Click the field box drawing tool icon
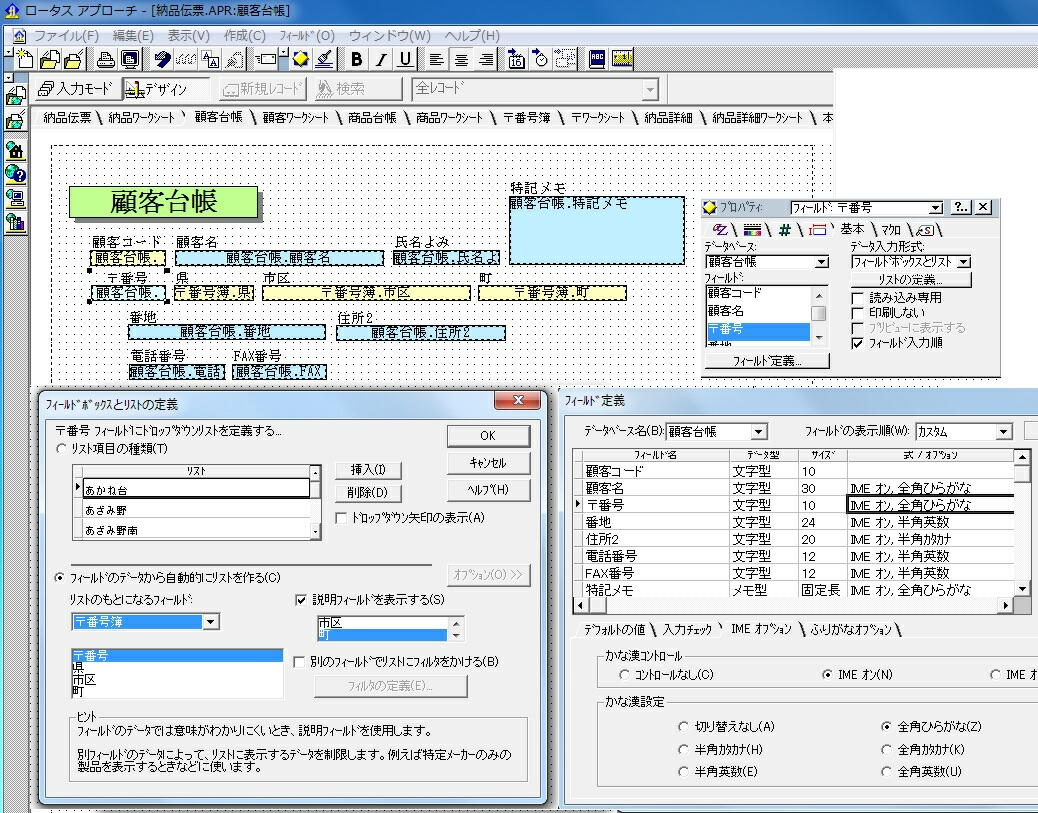The width and height of the screenshot is (1038, 813). tap(267, 60)
